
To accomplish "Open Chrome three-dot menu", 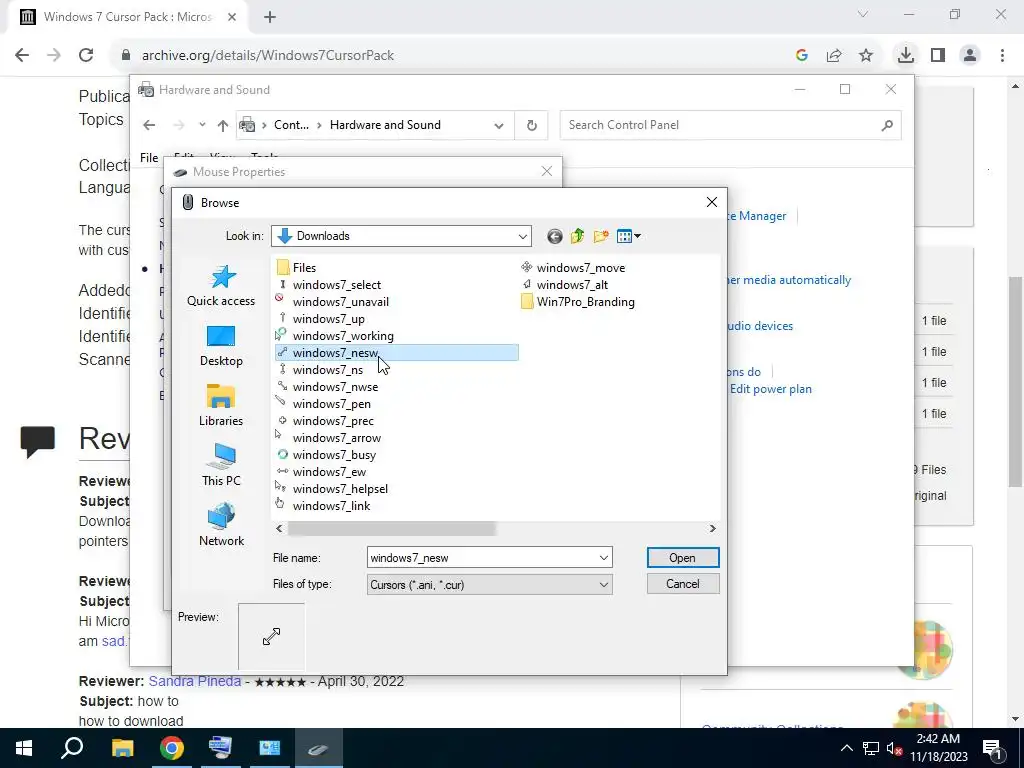I will (1002, 56).
